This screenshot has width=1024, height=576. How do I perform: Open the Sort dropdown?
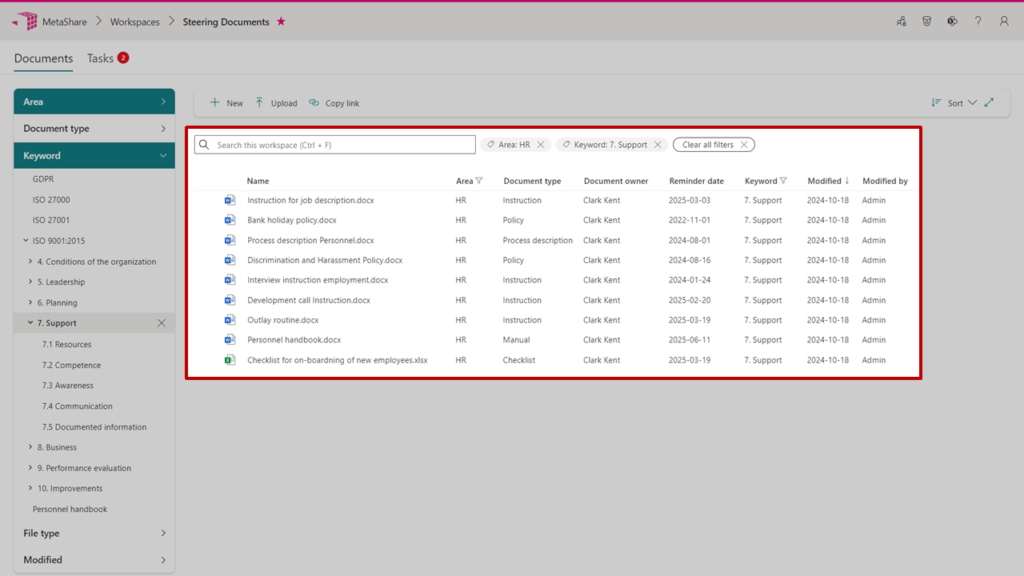pos(954,102)
